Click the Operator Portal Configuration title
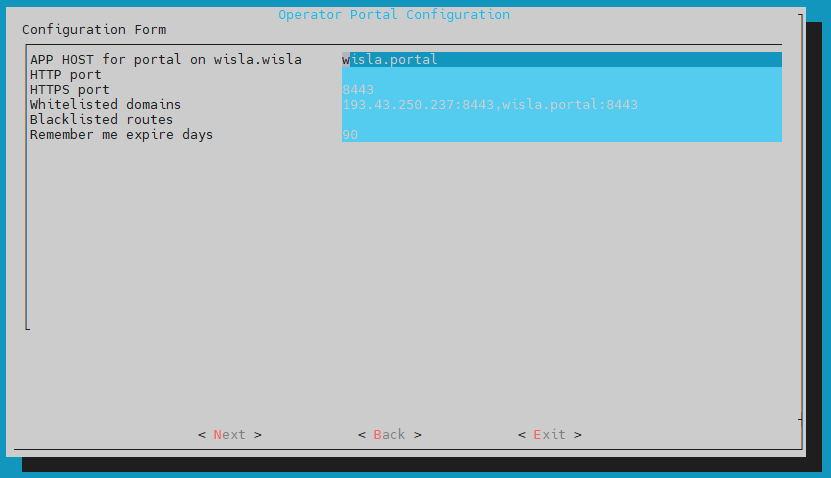This screenshot has height=478, width=831. [393, 15]
